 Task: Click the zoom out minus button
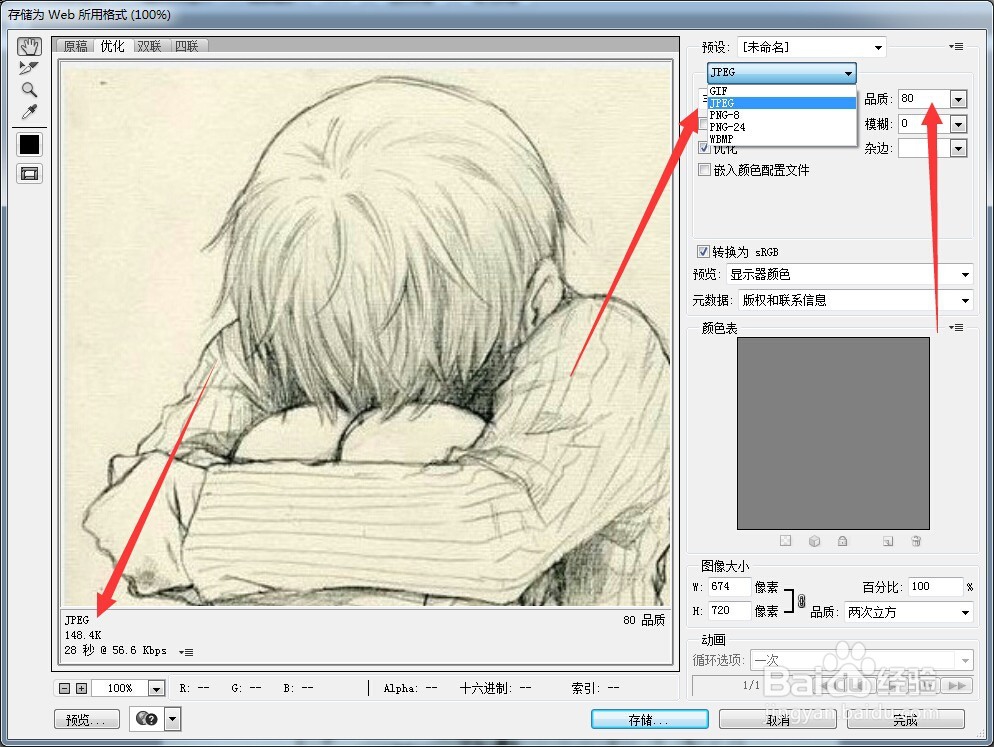click(x=65, y=688)
